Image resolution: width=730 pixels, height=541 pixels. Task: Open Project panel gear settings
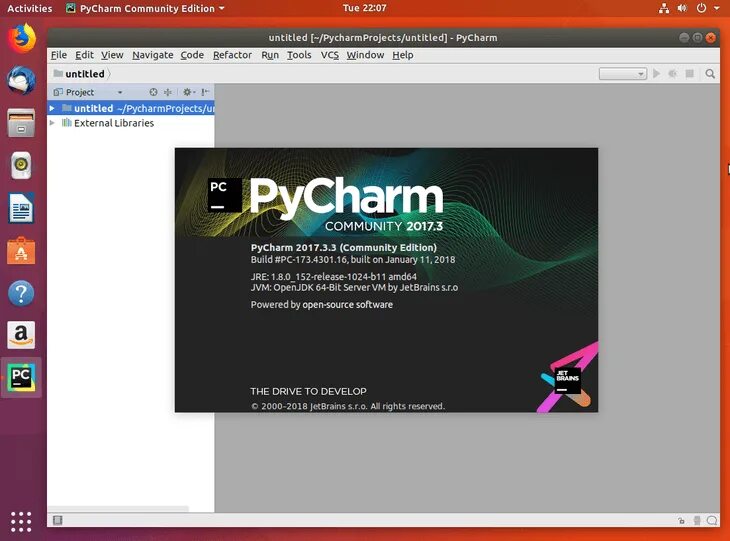189,92
